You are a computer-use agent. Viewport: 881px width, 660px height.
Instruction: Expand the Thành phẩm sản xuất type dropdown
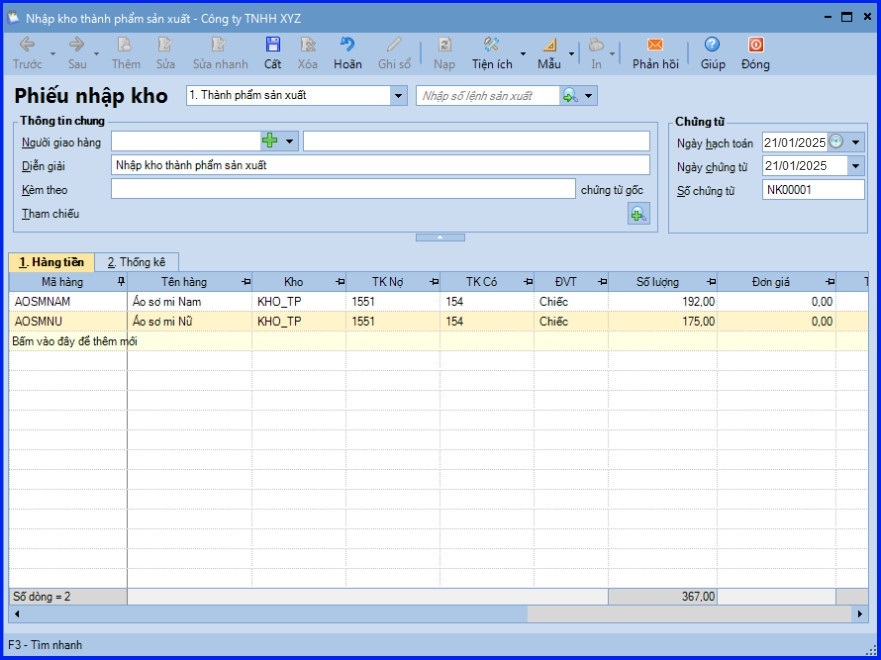point(399,96)
